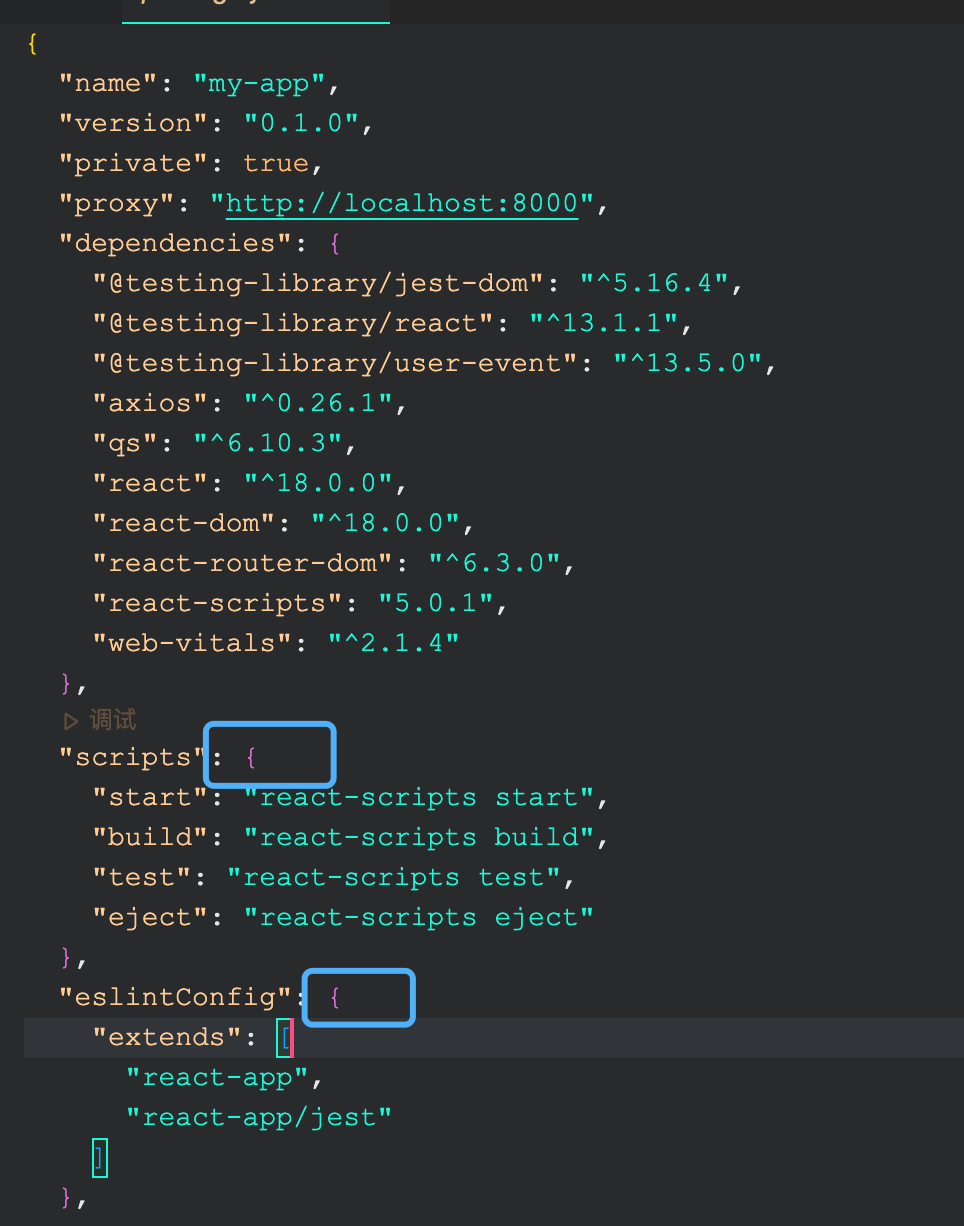
Task: Select the extends array closing bracket
Action: [99, 1158]
